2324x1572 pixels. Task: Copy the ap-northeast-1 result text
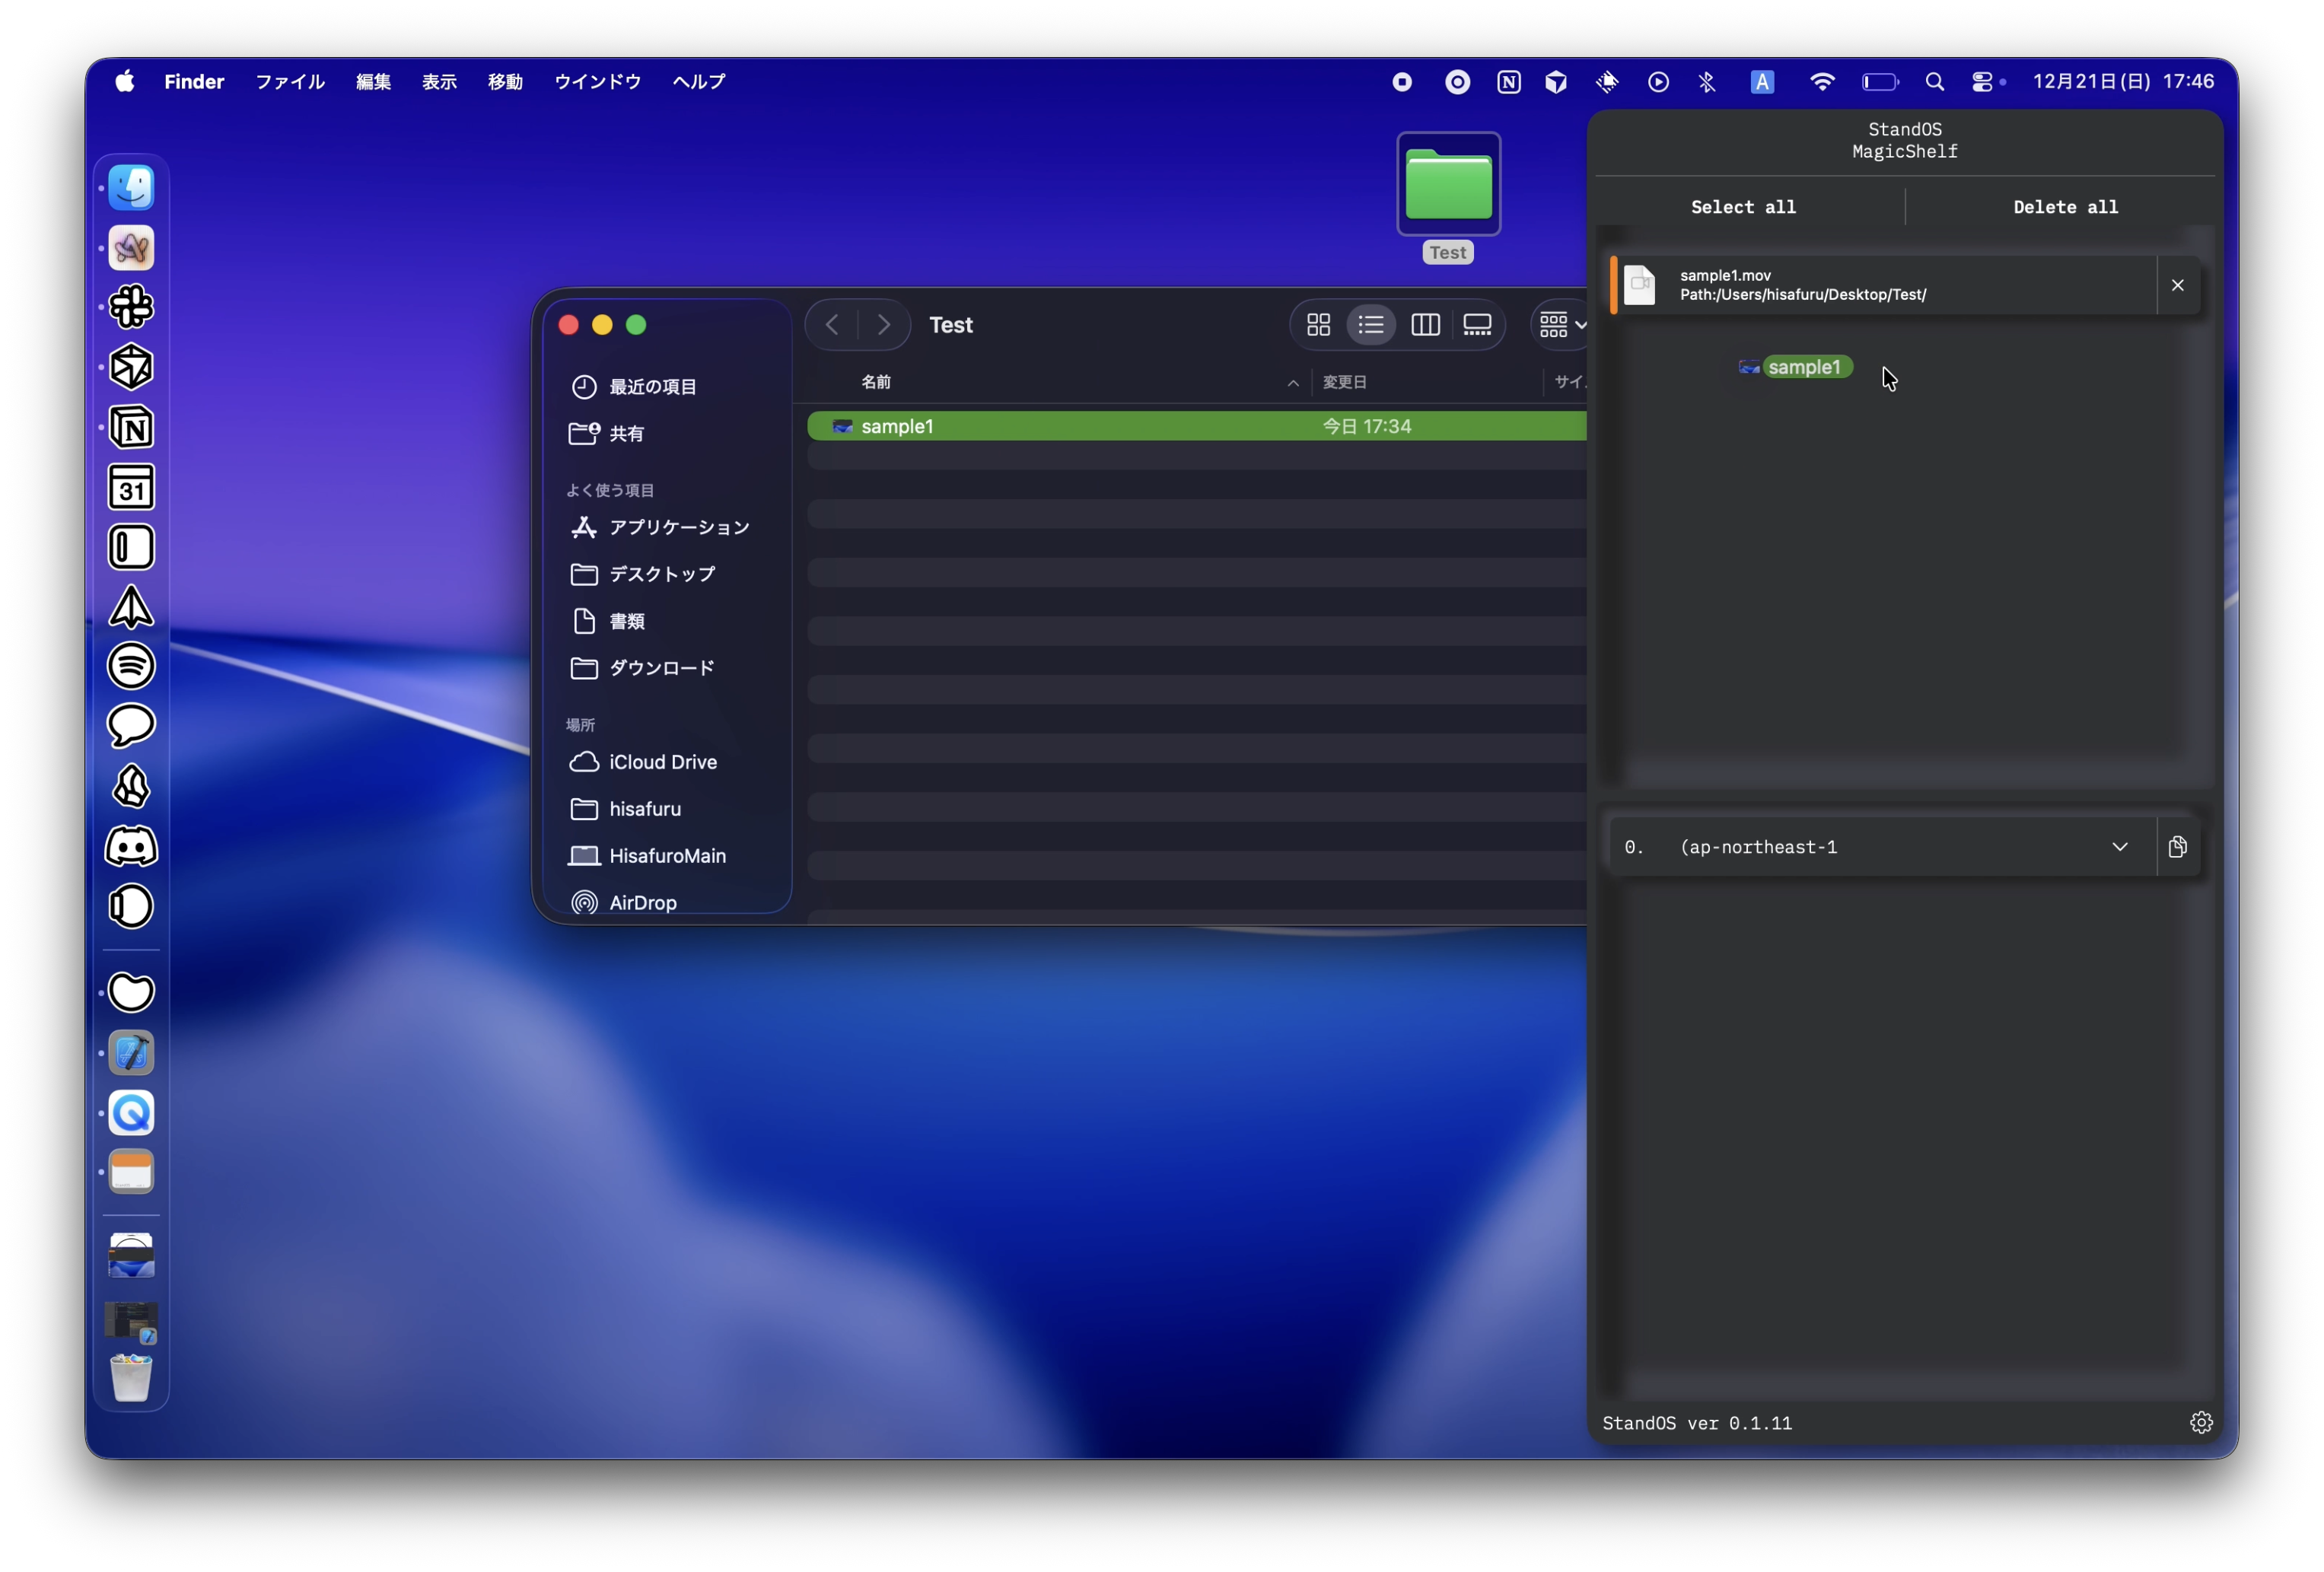pyautogui.click(x=2178, y=846)
